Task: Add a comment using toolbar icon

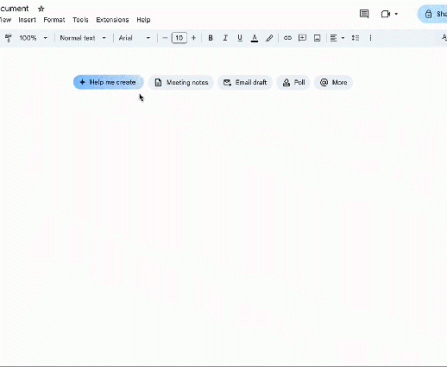Action: 302,38
